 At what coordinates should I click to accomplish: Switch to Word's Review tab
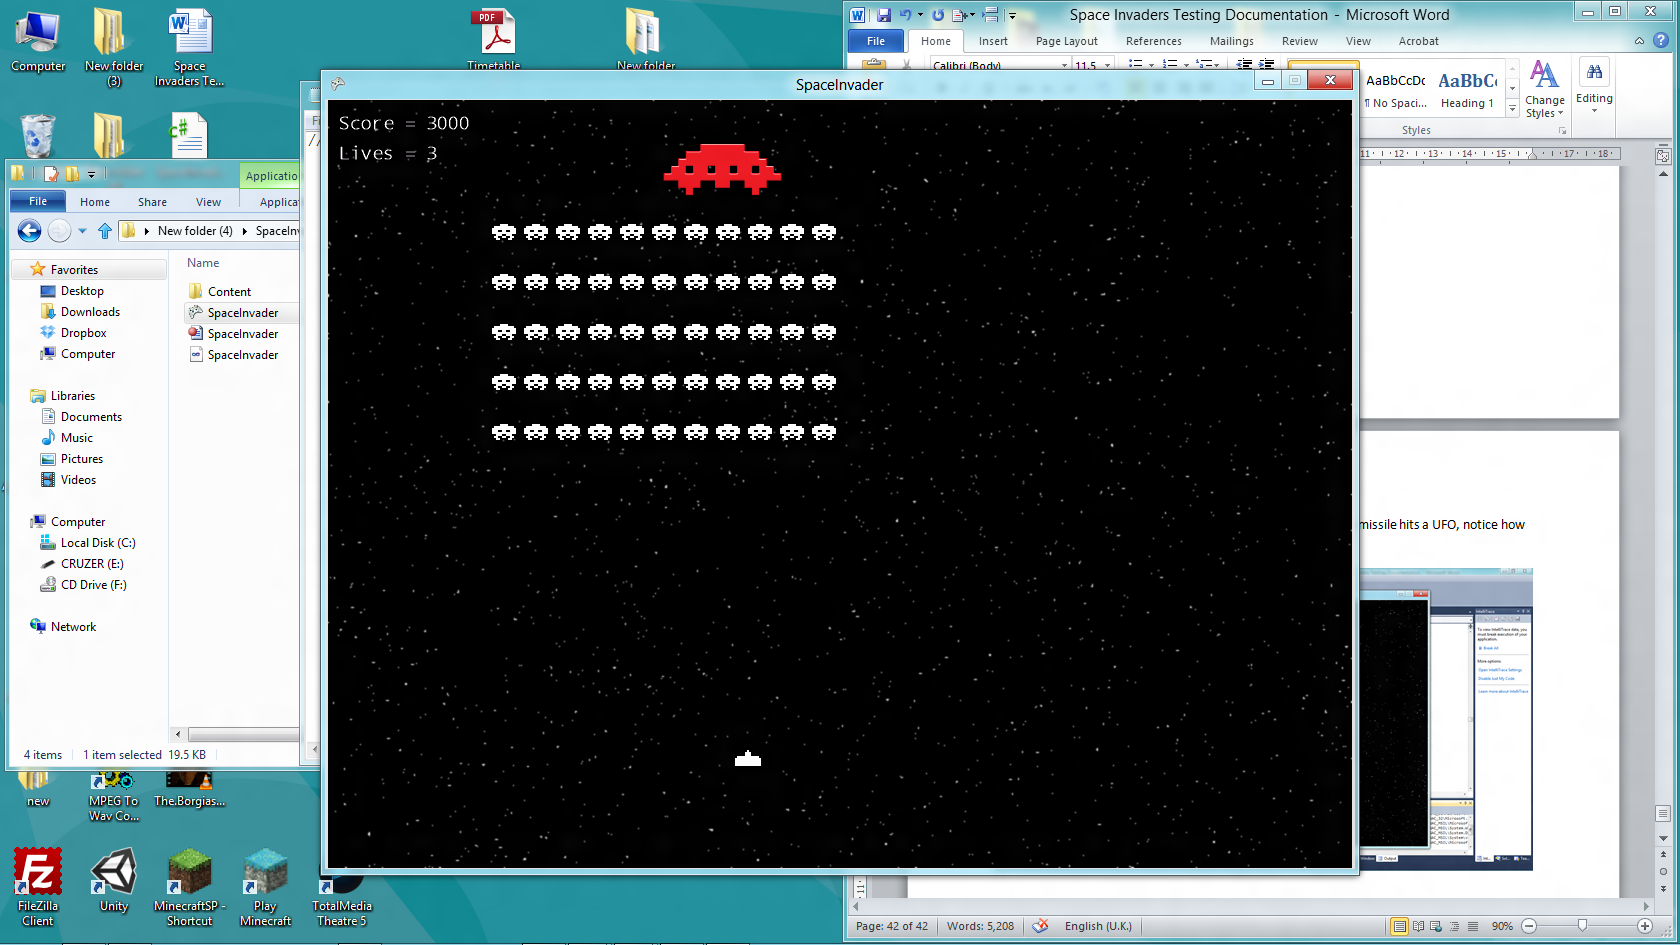click(1300, 41)
